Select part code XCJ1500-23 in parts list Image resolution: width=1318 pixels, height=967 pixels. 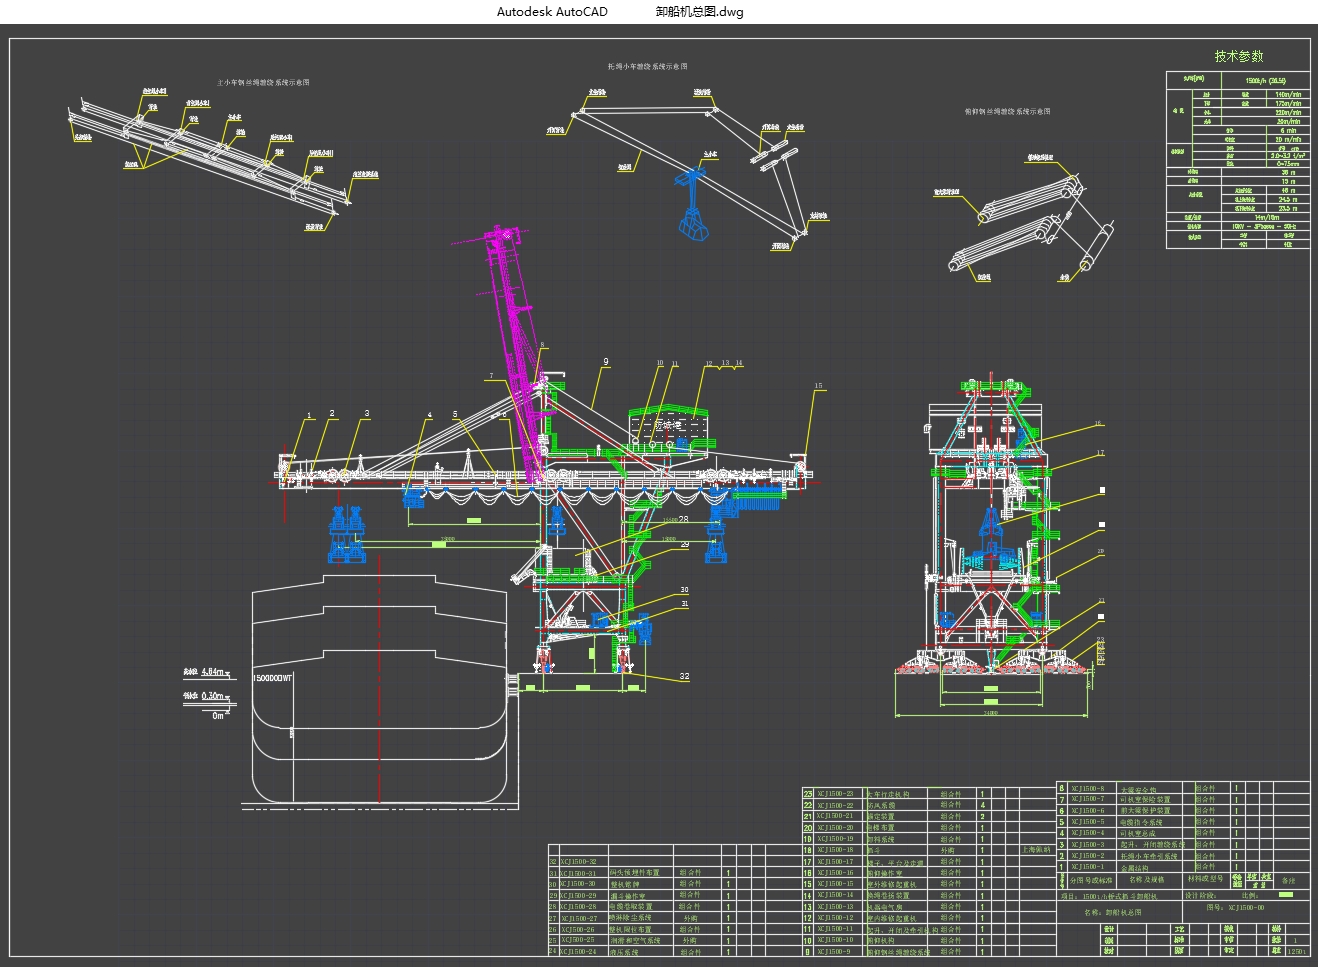click(x=835, y=794)
